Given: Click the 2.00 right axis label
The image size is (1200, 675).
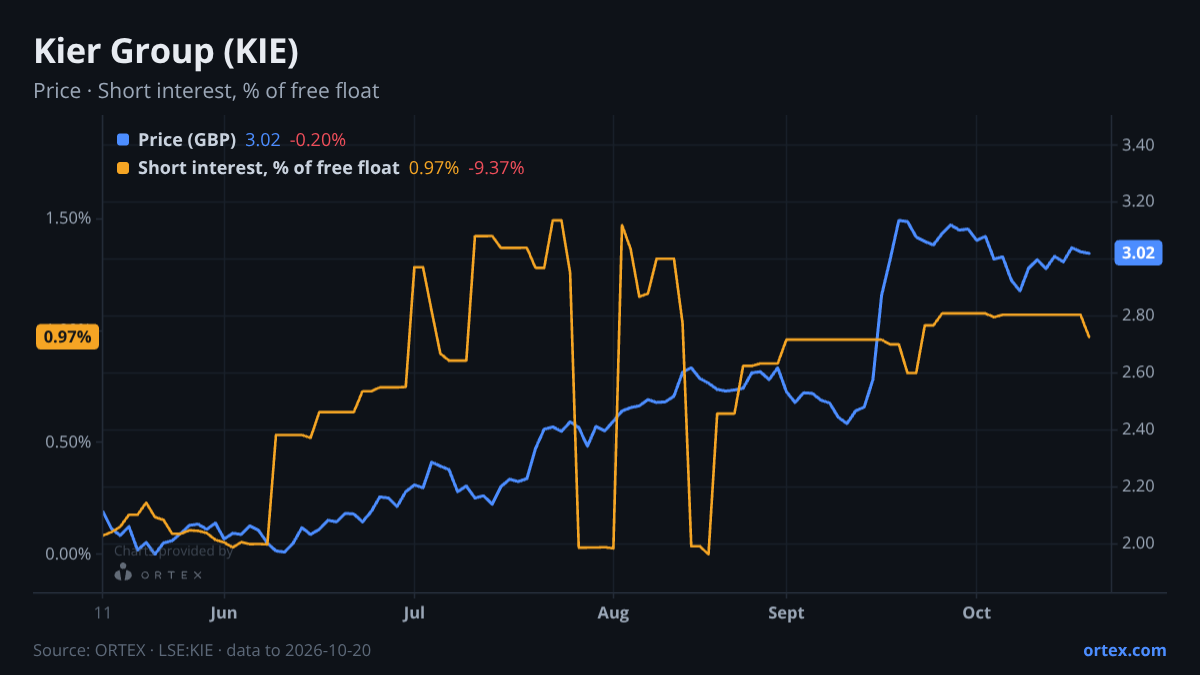Looking at the screenshot, I should click(x=1138, y=544).
